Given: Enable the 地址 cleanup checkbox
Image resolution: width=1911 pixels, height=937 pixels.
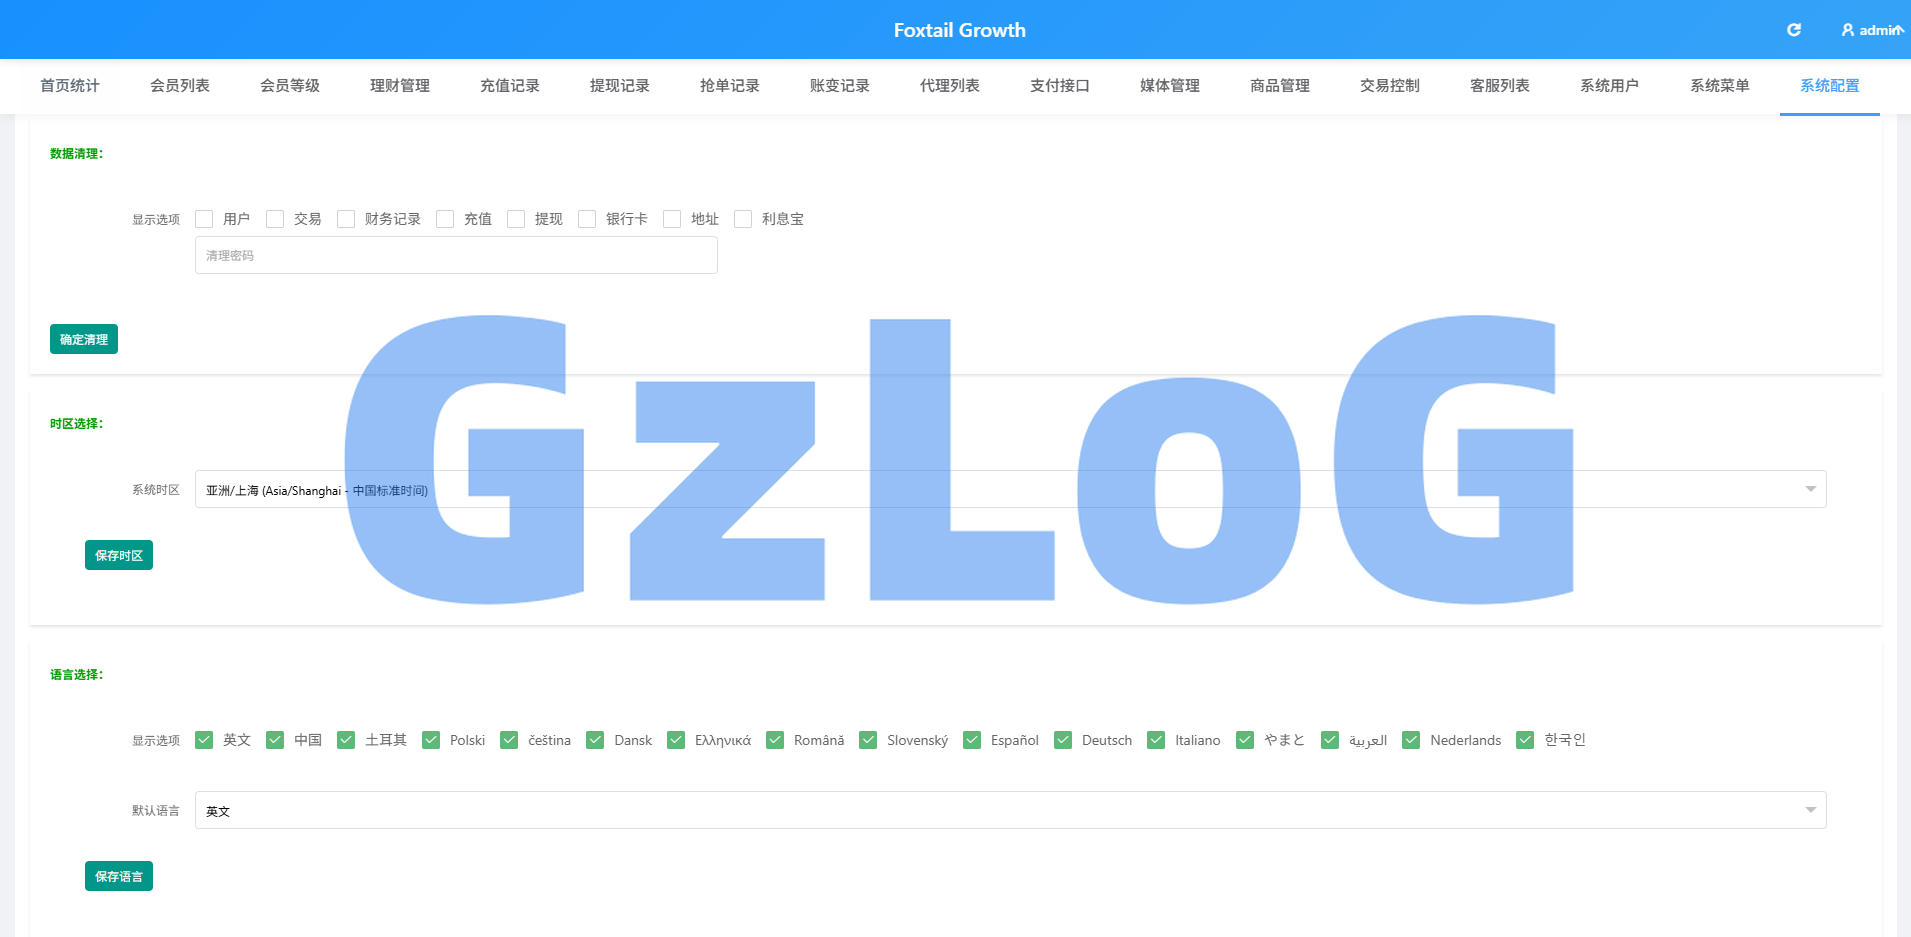Looking at the screenshot, I should [672, 219].
